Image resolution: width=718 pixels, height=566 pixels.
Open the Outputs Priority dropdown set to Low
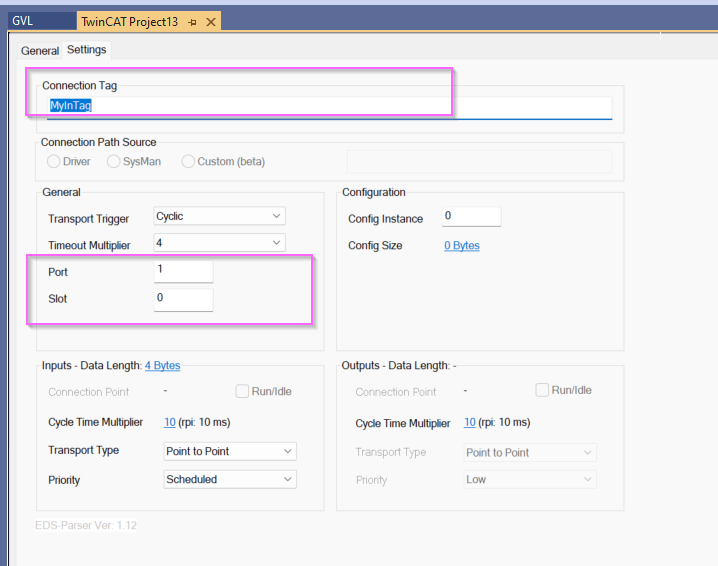click(x=530, y=479)
